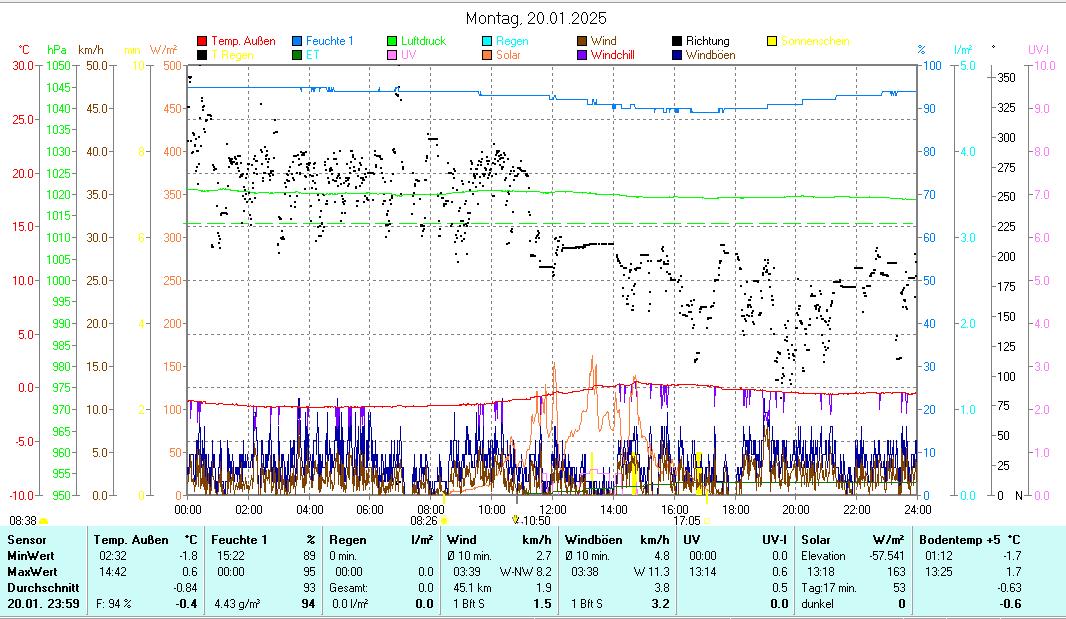Click the cyan Regen legend swatch
The width and height of the screenshot is (1066, 619).
(x=487, y=41)
